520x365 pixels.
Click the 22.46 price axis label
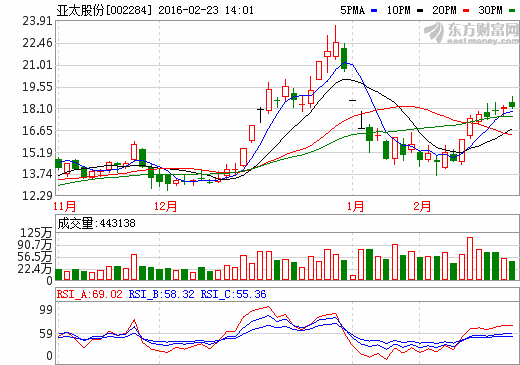37,43
